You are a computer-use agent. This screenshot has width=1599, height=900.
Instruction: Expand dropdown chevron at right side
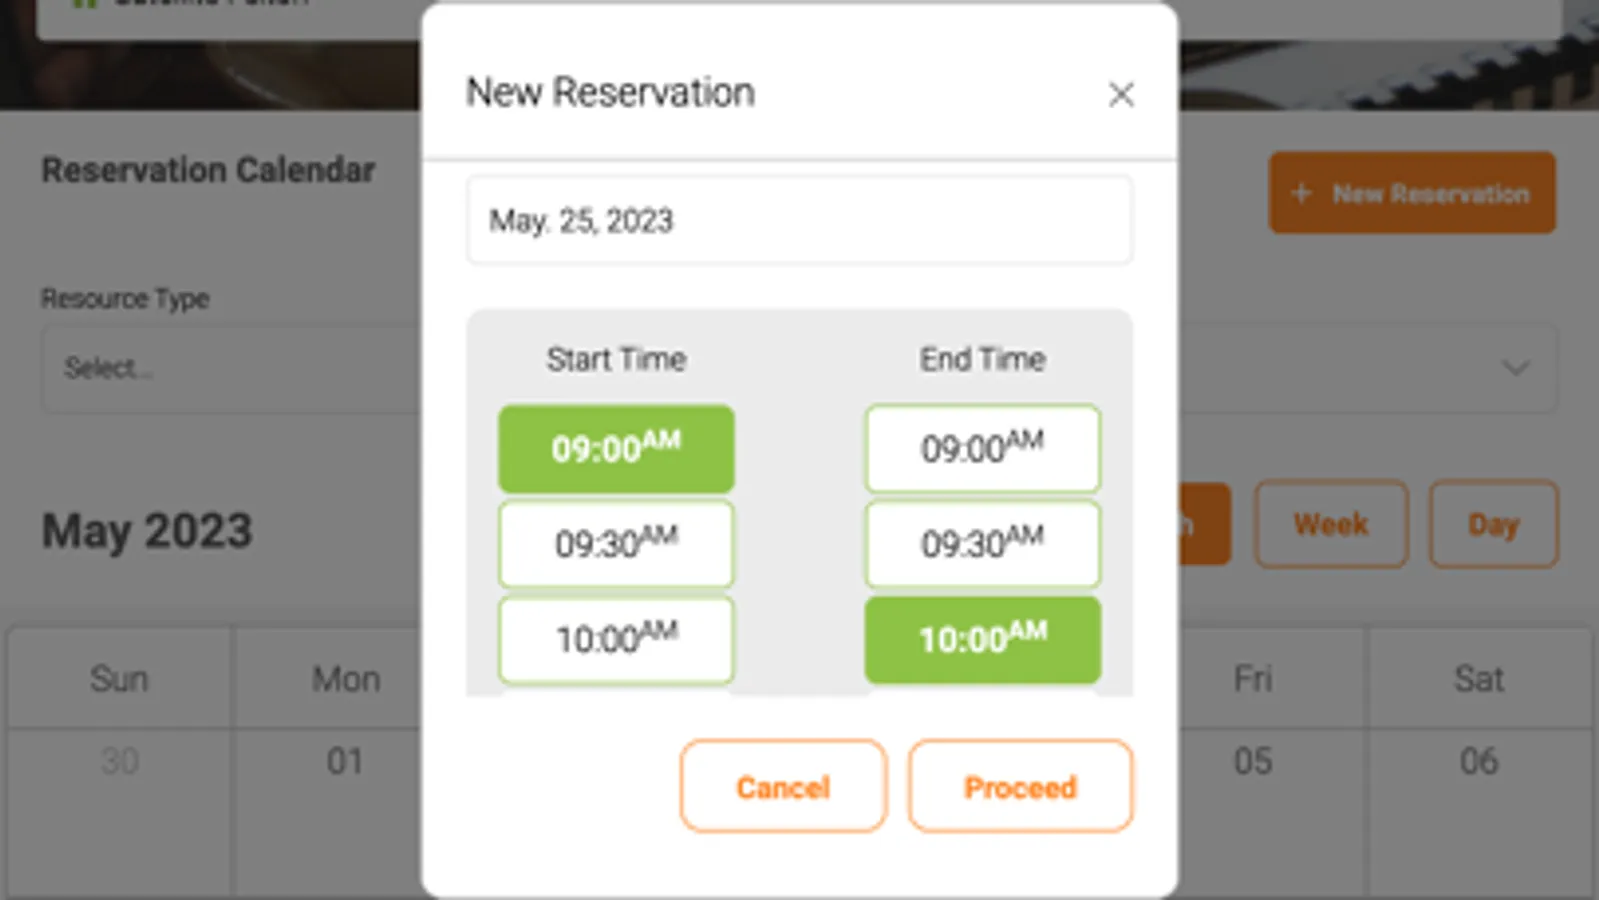click(1516, 368)
